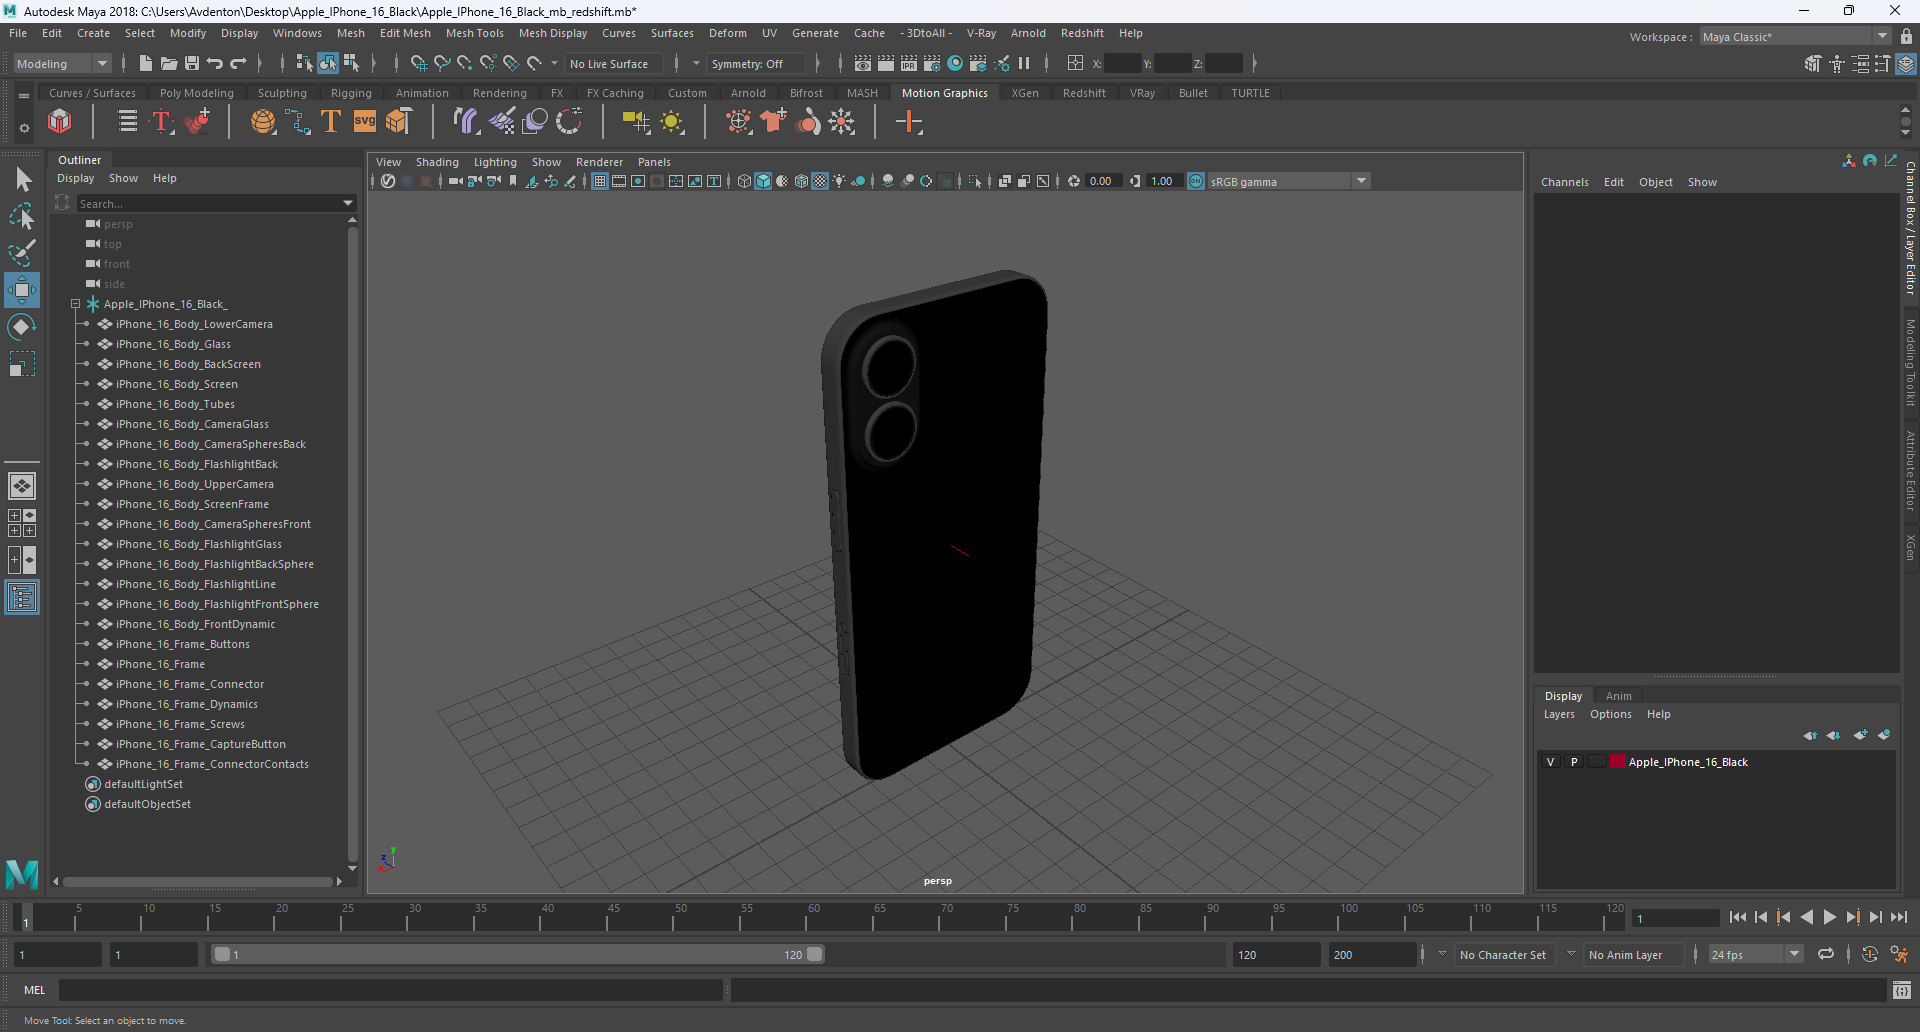This screenshot has width=1920, height=1032.
Task: Open the viewport Shading menu
Action: tap(437, 162)
